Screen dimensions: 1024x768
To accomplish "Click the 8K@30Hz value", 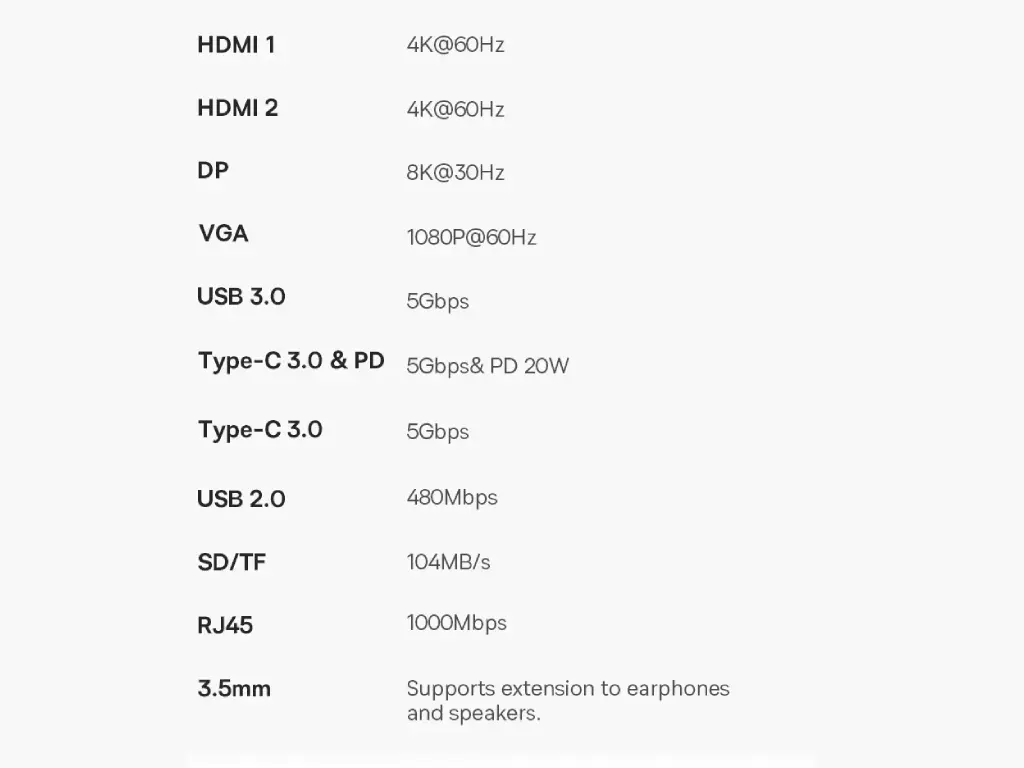I will pyautogui.click(x=455, y=172).
